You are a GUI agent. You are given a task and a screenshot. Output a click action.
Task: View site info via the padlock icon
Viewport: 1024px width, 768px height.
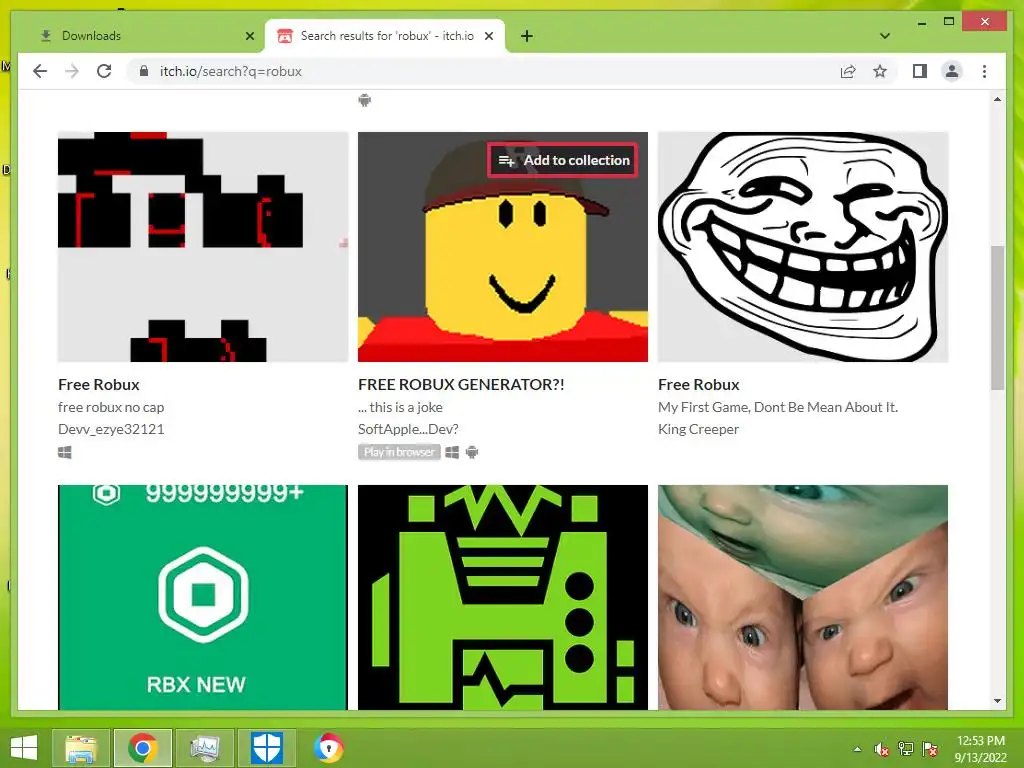(x=144, y=71)
